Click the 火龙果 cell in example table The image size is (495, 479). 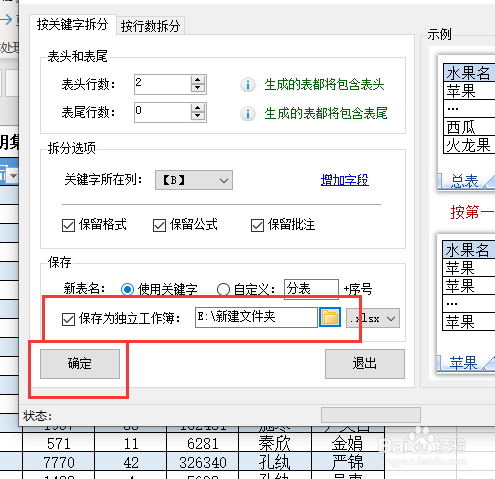coord(469,145)
